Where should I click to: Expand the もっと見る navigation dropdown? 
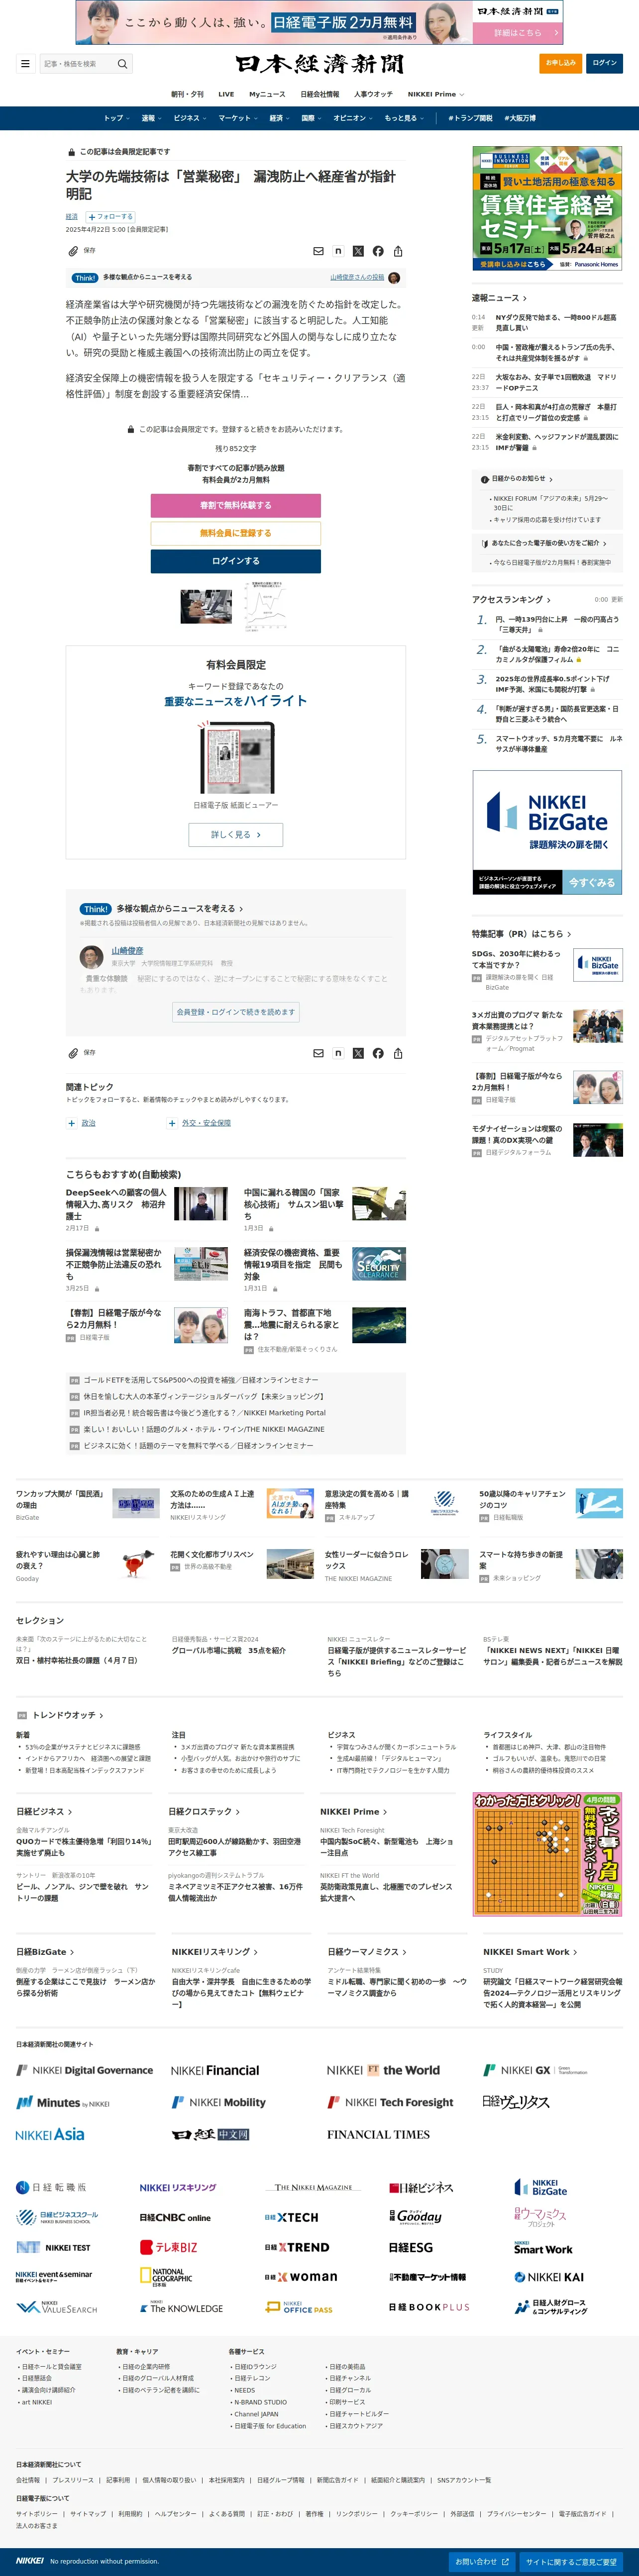click(403, 118)
